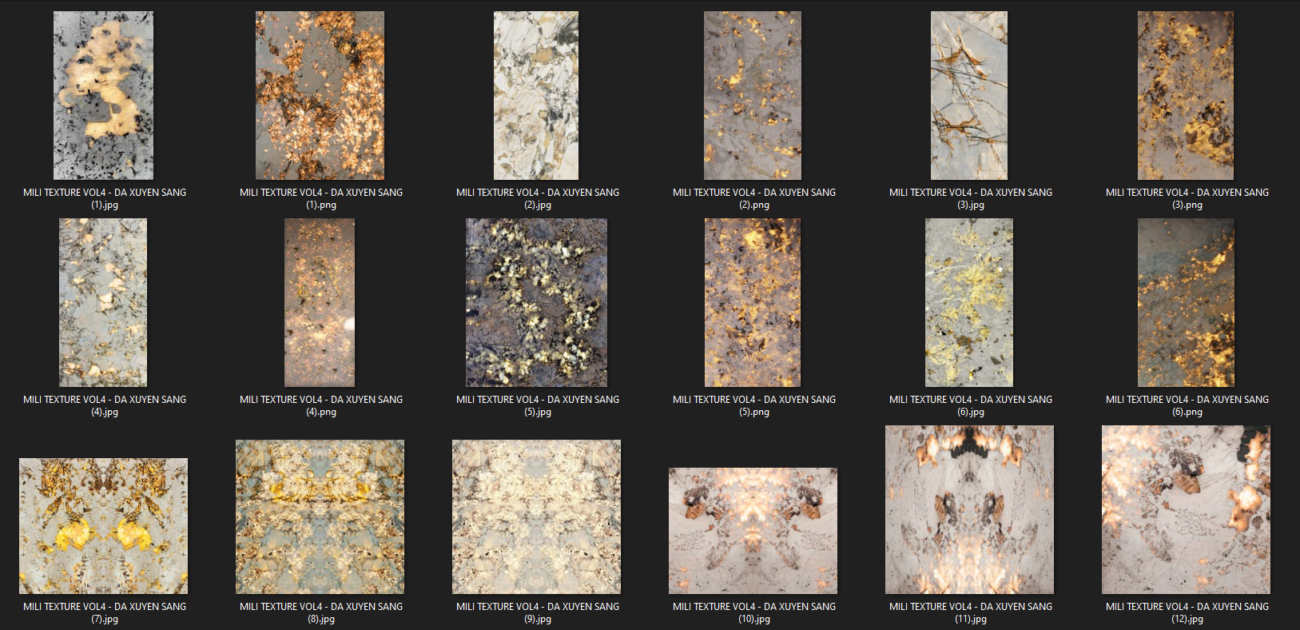Select thumbnail of DA XUYEN SANG (1).png
The image size is (1300, 630).
[320, 96]
